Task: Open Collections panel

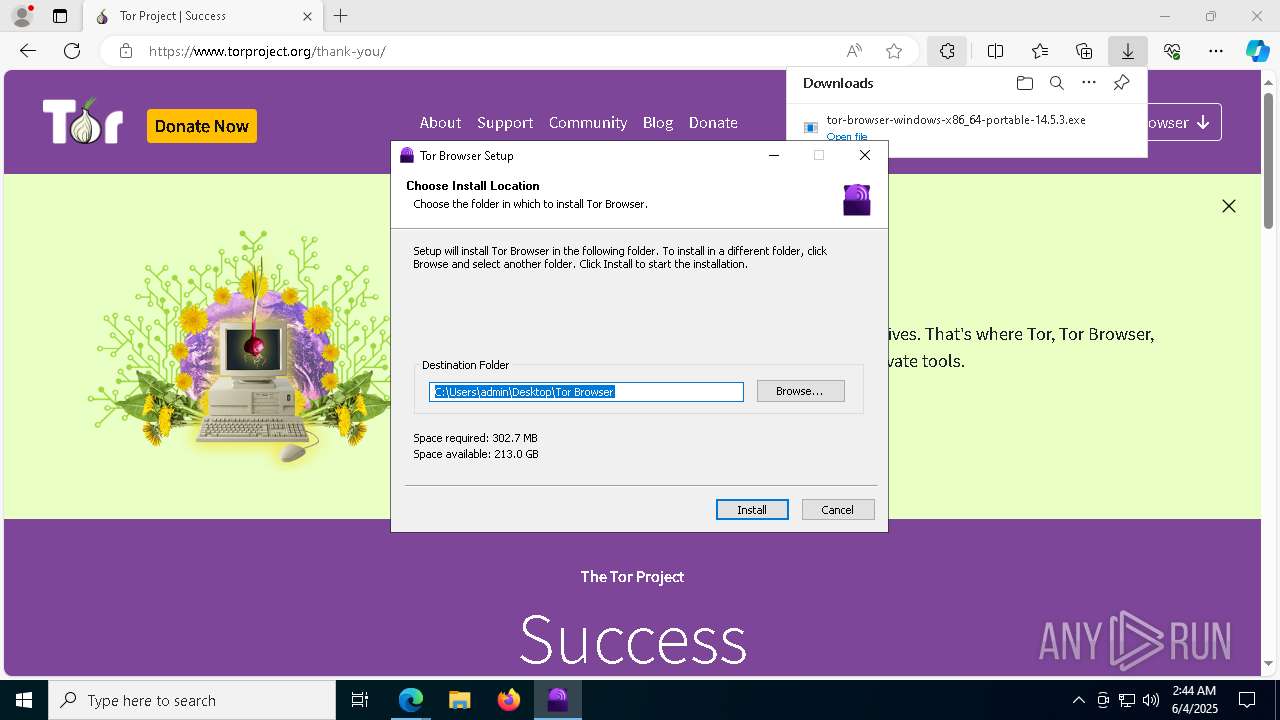Action: pyautogui.click(x=1084, y=51)
